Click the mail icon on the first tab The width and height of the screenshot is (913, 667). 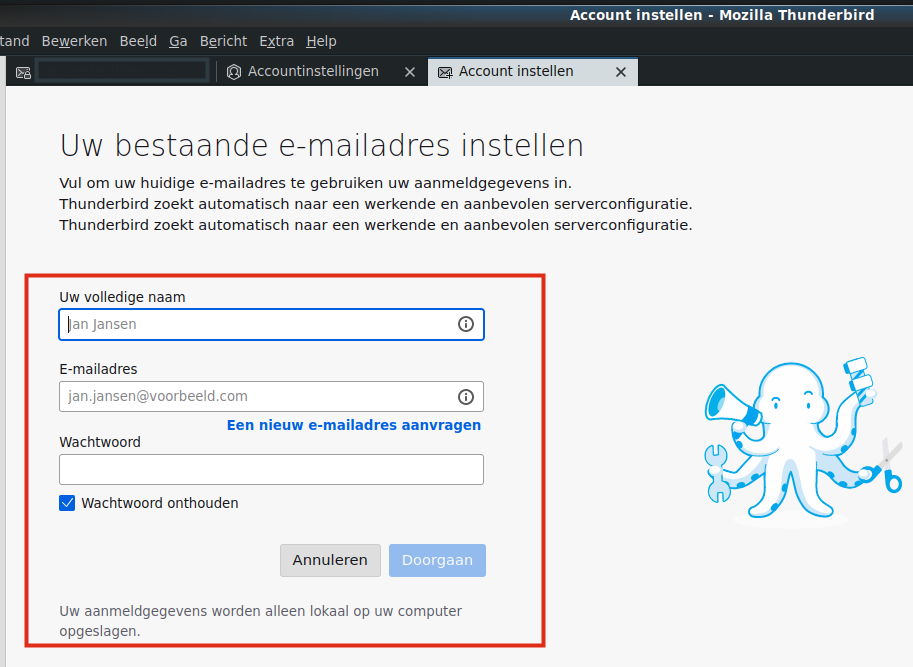coord(23,72)
